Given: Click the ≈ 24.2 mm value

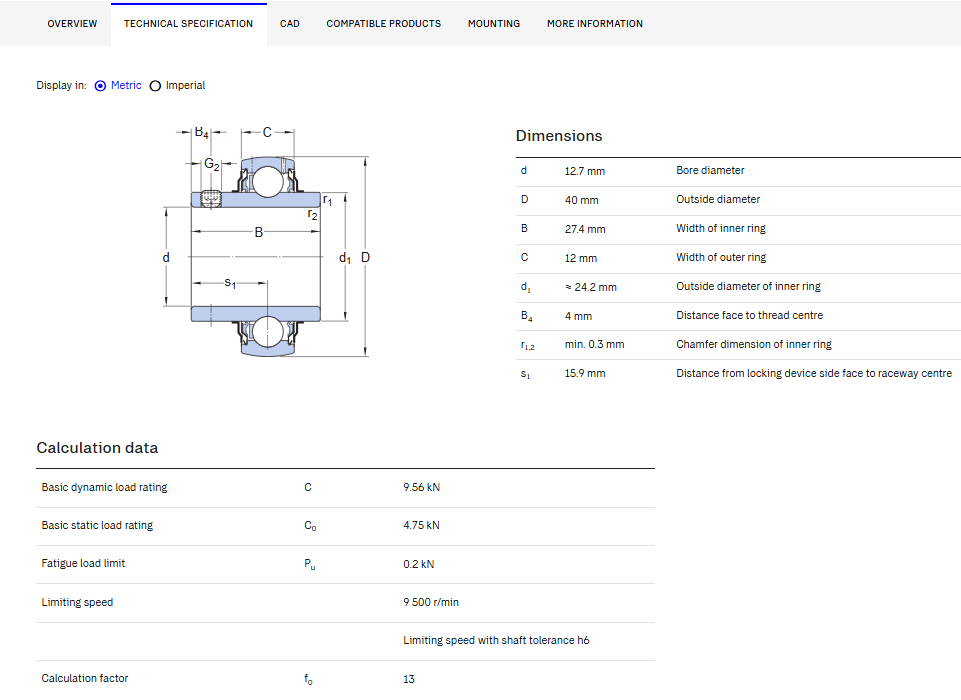Looking at the screenshot, I should coord(591,287).
